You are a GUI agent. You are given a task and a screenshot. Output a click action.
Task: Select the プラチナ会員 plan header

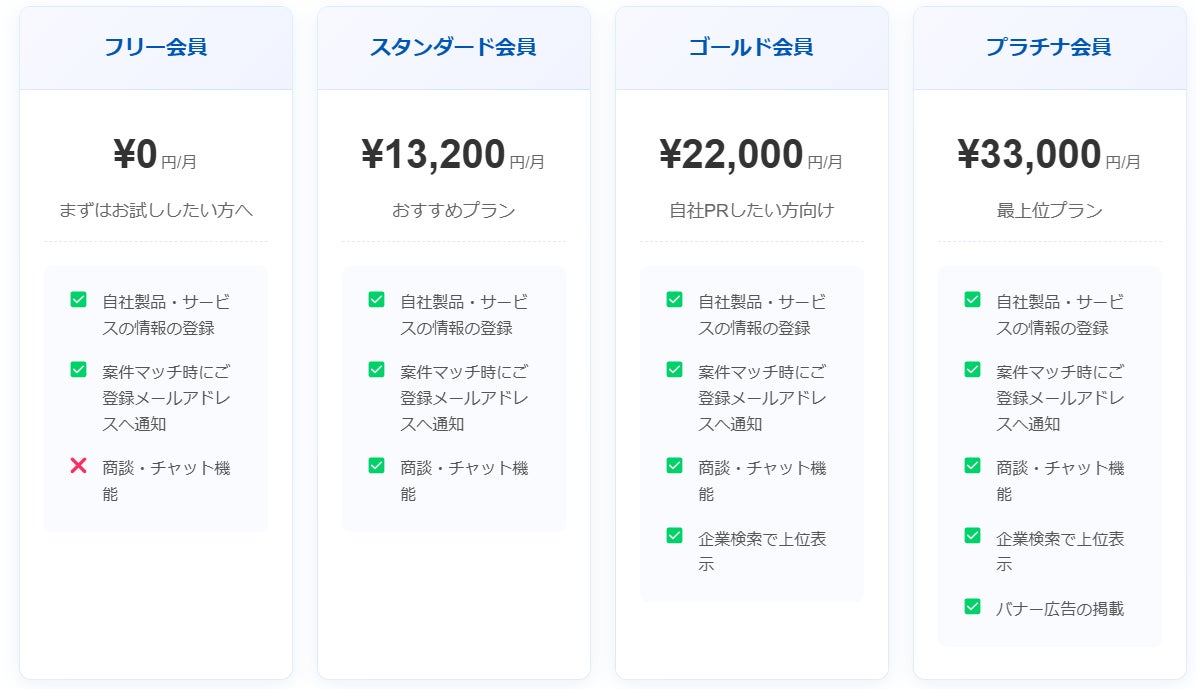(1049, 47)
